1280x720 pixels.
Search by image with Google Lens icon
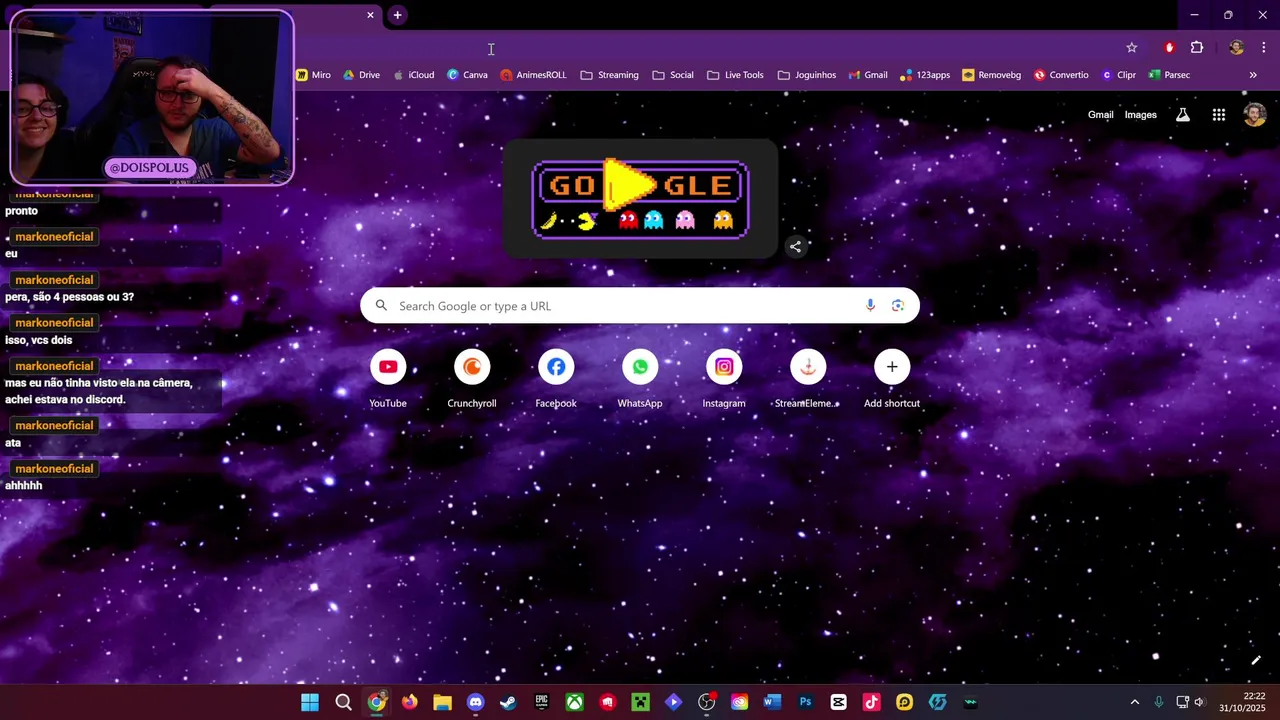[898, 306]
